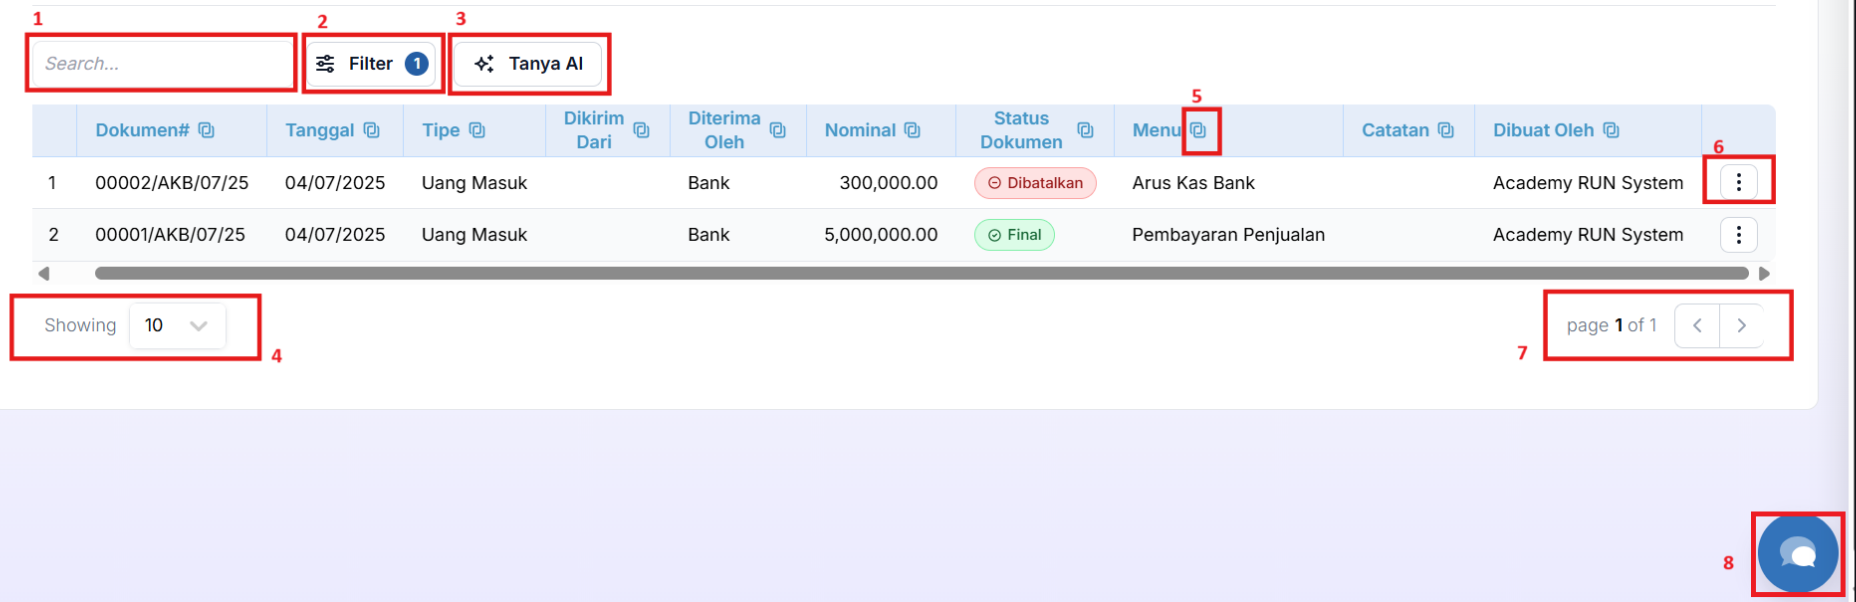The height and width of the screenshot is (602, 1856).
Task: Click the Pembayaran Penjualan cell
Action: (1228, 235)
